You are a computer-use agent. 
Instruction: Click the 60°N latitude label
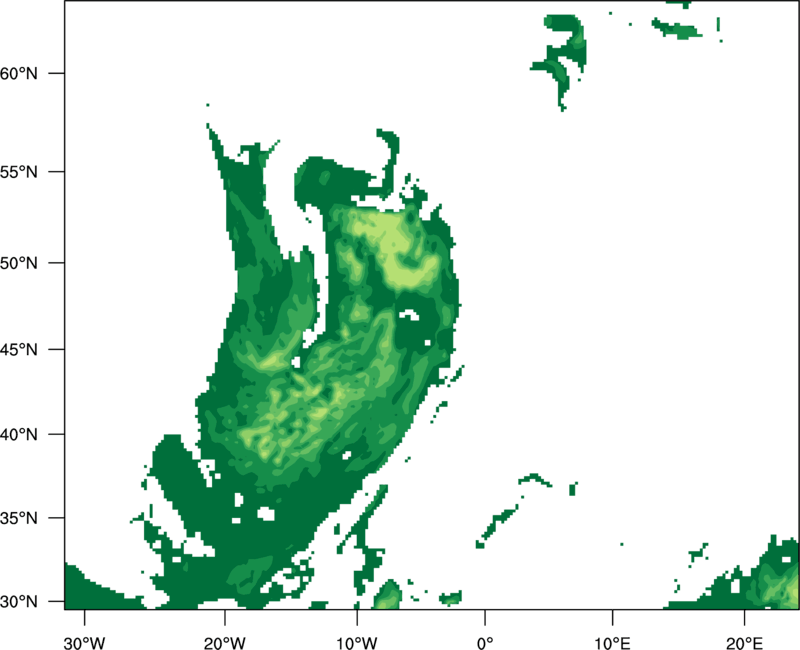[18, 73]
